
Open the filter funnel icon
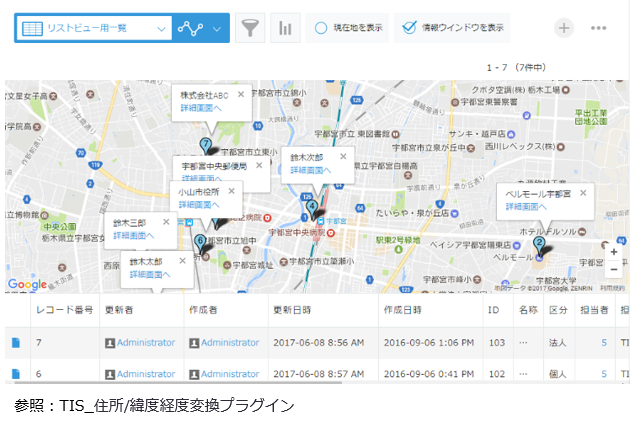[x=250, y=28]
